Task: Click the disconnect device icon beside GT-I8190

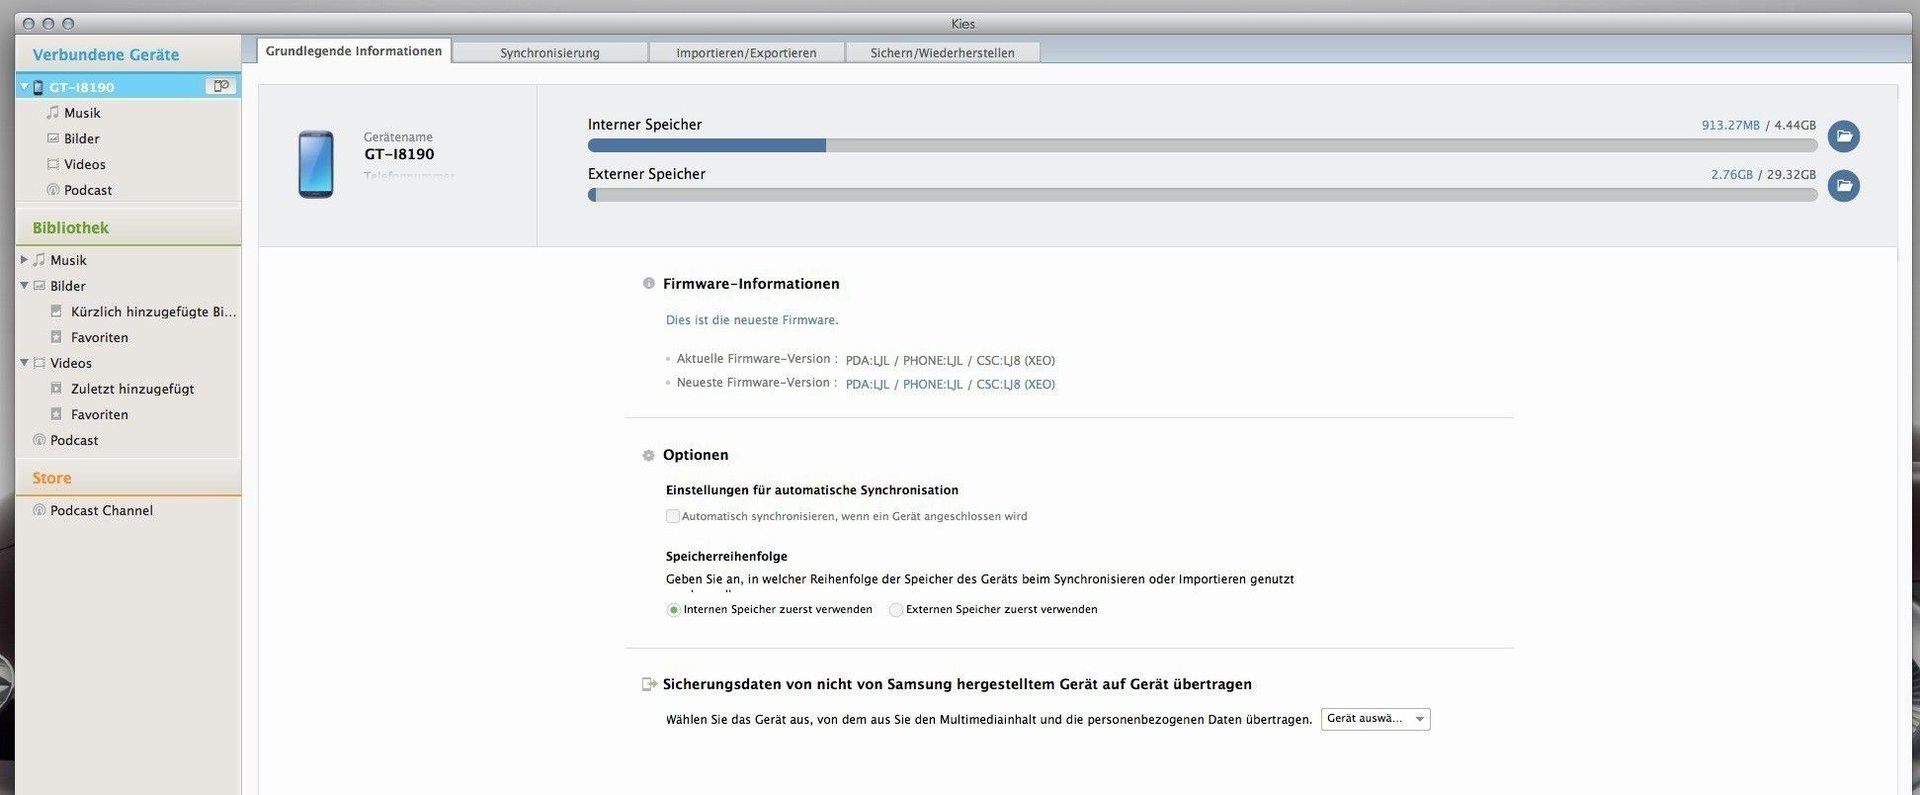Action: (x=221, y=86)
